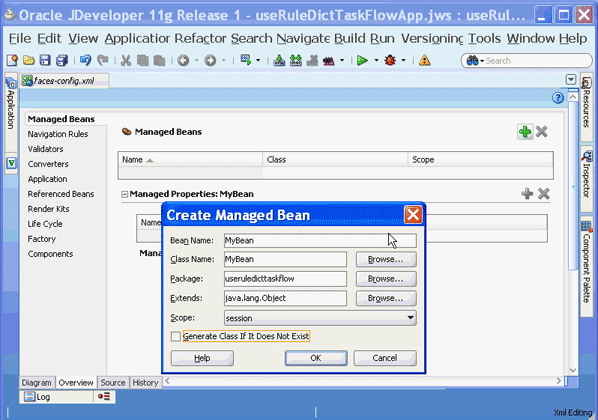
Task: Click the Save toolbar icon
Action: tap(45, 60)
